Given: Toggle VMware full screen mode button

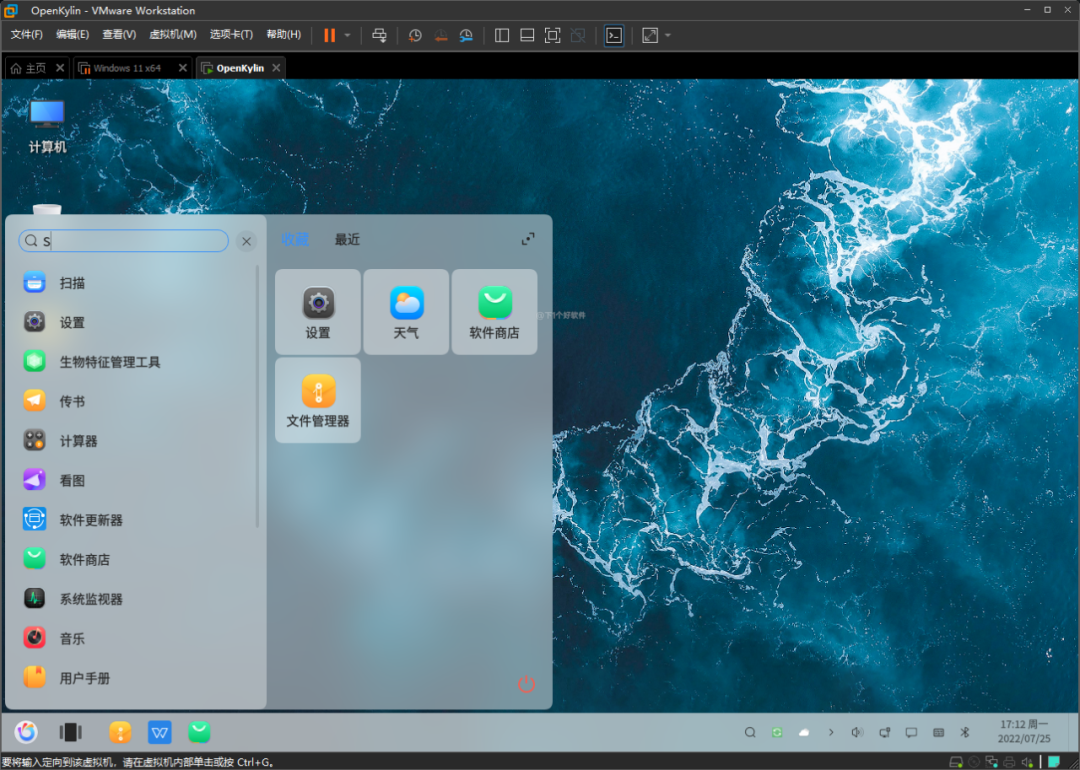Looking at the screenshot, I should pyautogui.click(x=552, y=35).
